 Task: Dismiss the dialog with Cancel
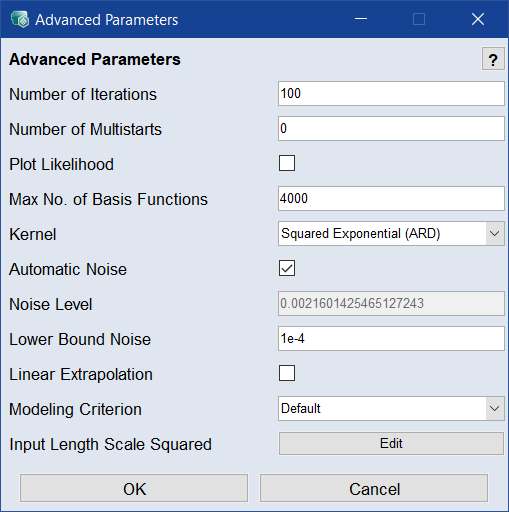point(374,488)
